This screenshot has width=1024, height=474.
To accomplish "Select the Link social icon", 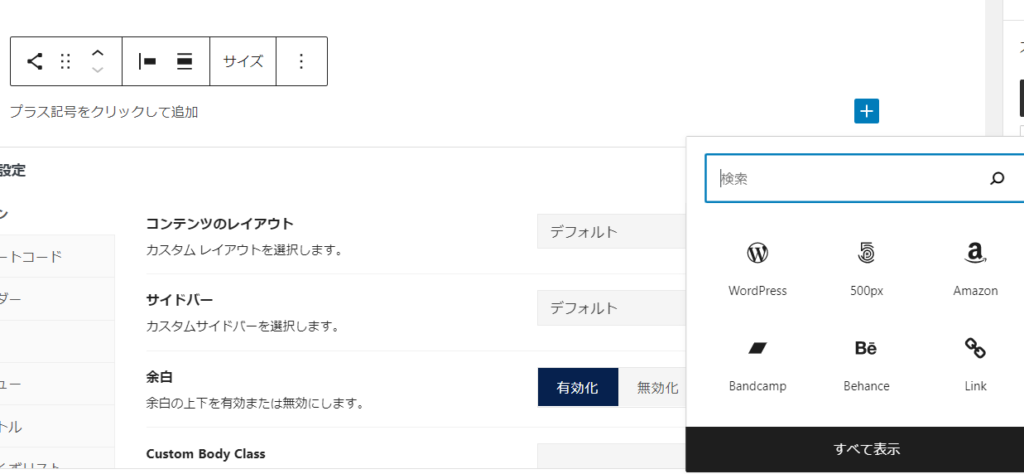I will [975, 362].
